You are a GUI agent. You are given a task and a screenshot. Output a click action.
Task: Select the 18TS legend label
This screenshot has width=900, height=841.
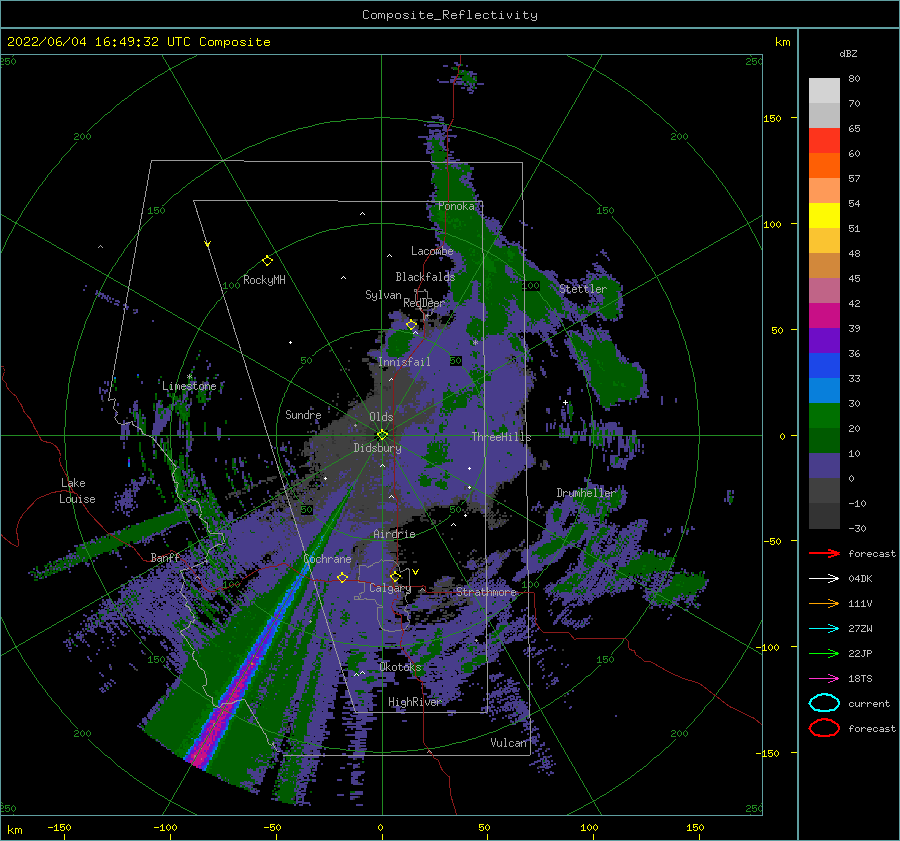pos(860,679)
